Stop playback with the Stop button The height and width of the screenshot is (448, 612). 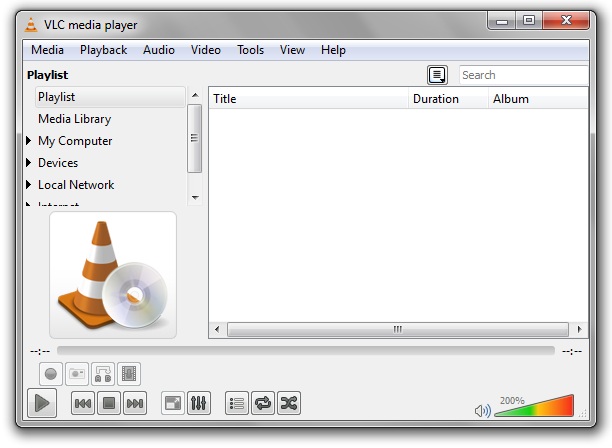109,403
